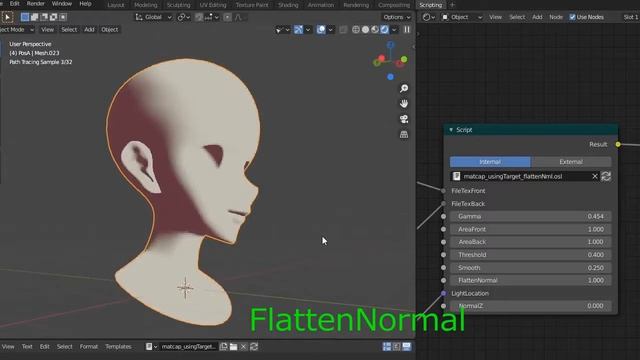This screenshot has width=640, height=360.
Task: Open the gizmo options dropdown arrow
Action: pos(308,30)
